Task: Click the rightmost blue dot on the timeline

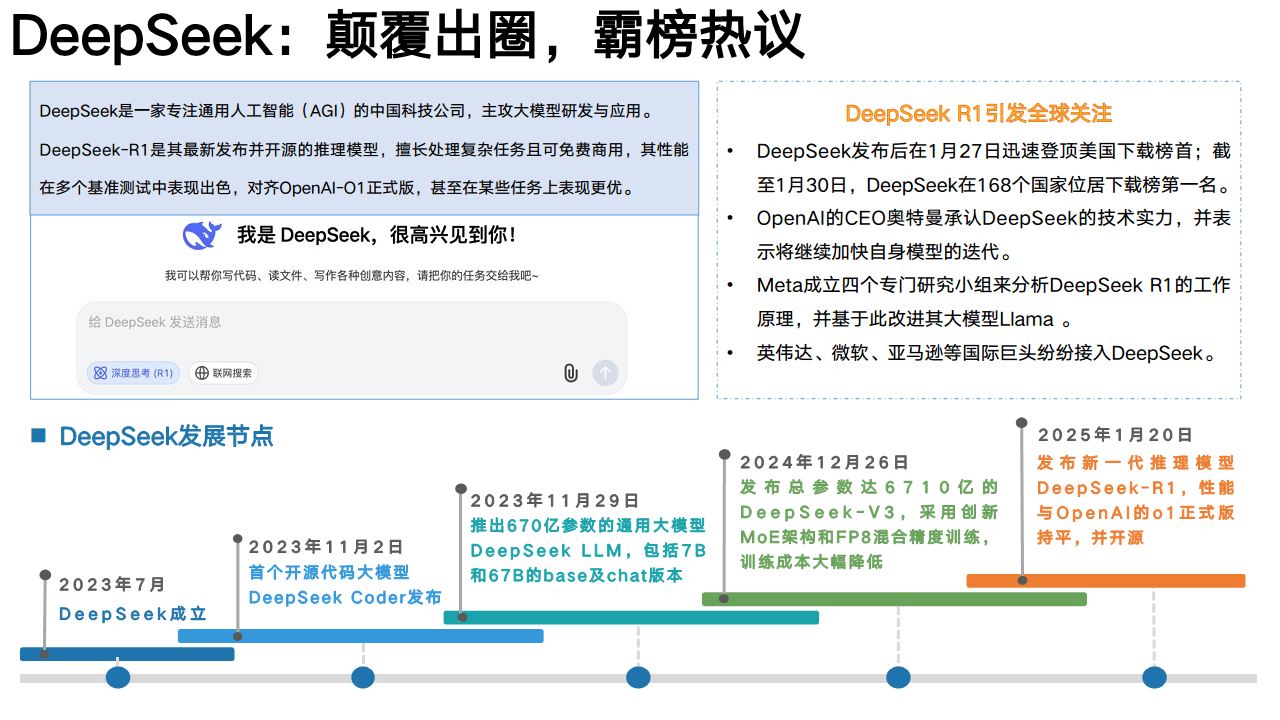Action: pos(1154,677)
